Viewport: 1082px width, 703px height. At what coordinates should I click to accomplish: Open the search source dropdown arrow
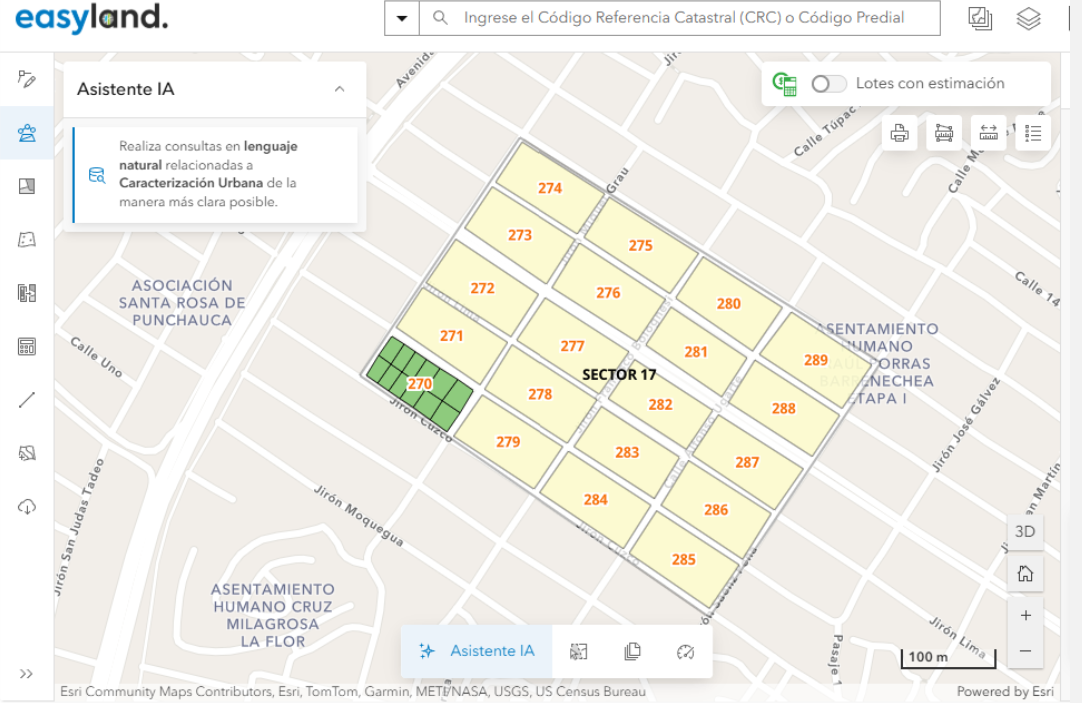click(402, 18)
